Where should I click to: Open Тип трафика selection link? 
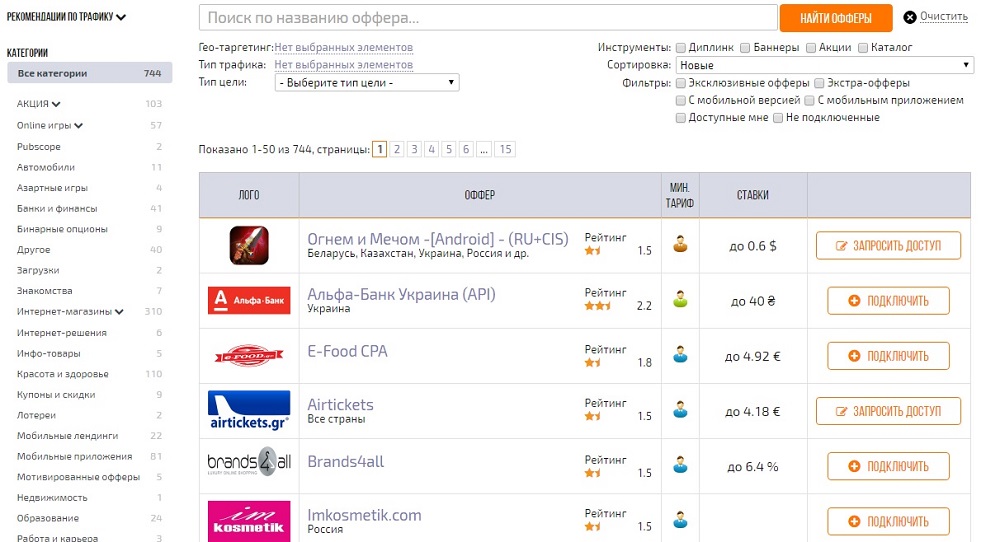click(343, 64)
